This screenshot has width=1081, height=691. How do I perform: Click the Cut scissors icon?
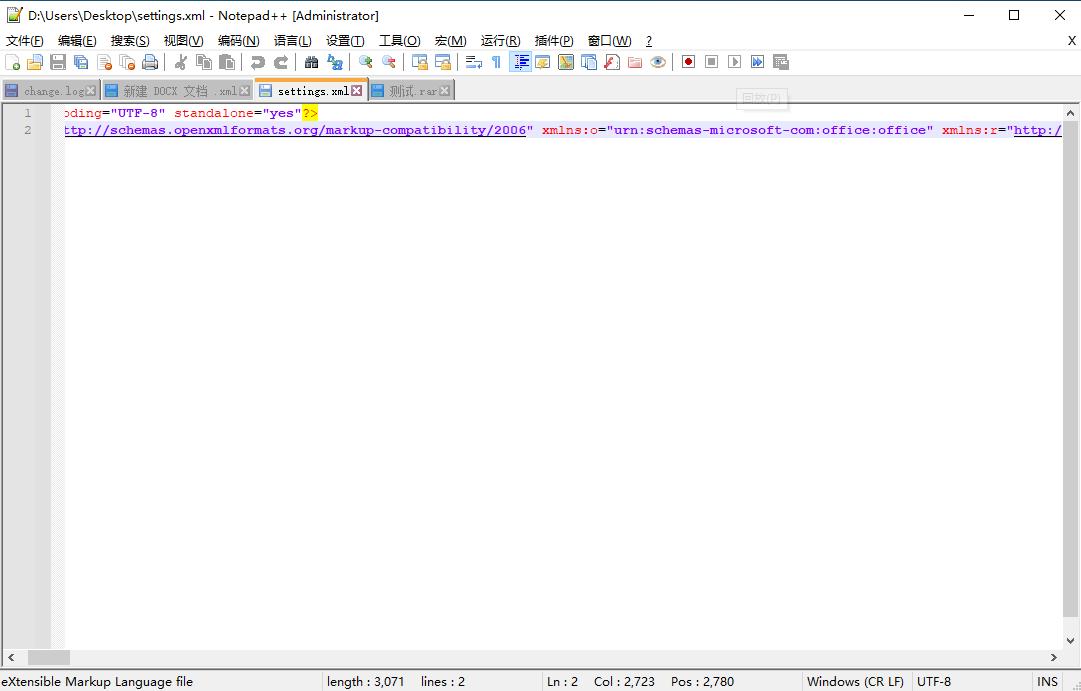181,62
